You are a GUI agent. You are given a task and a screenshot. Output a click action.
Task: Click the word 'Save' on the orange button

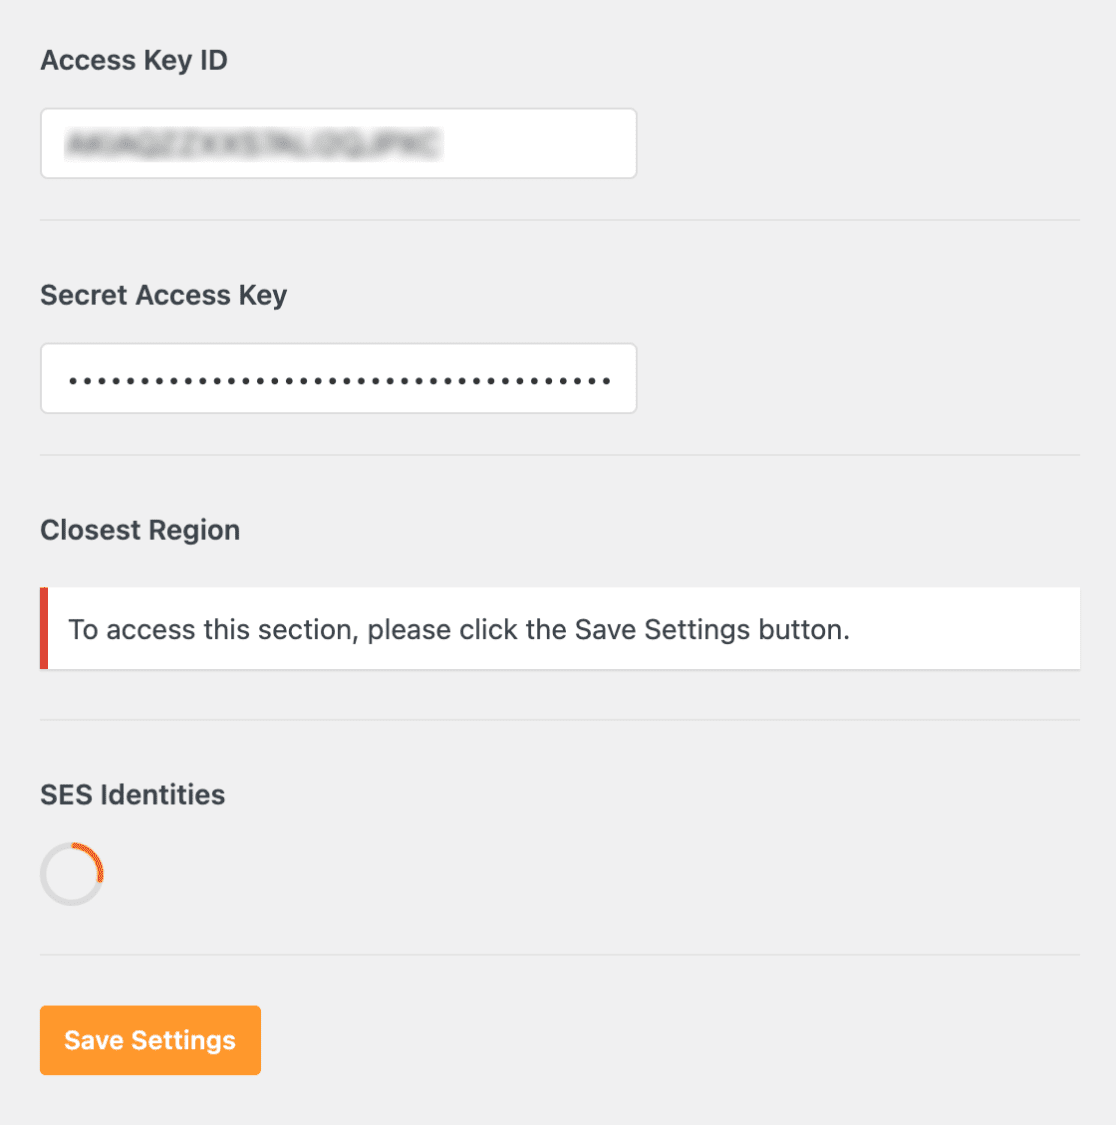[x=94, y=1040]
